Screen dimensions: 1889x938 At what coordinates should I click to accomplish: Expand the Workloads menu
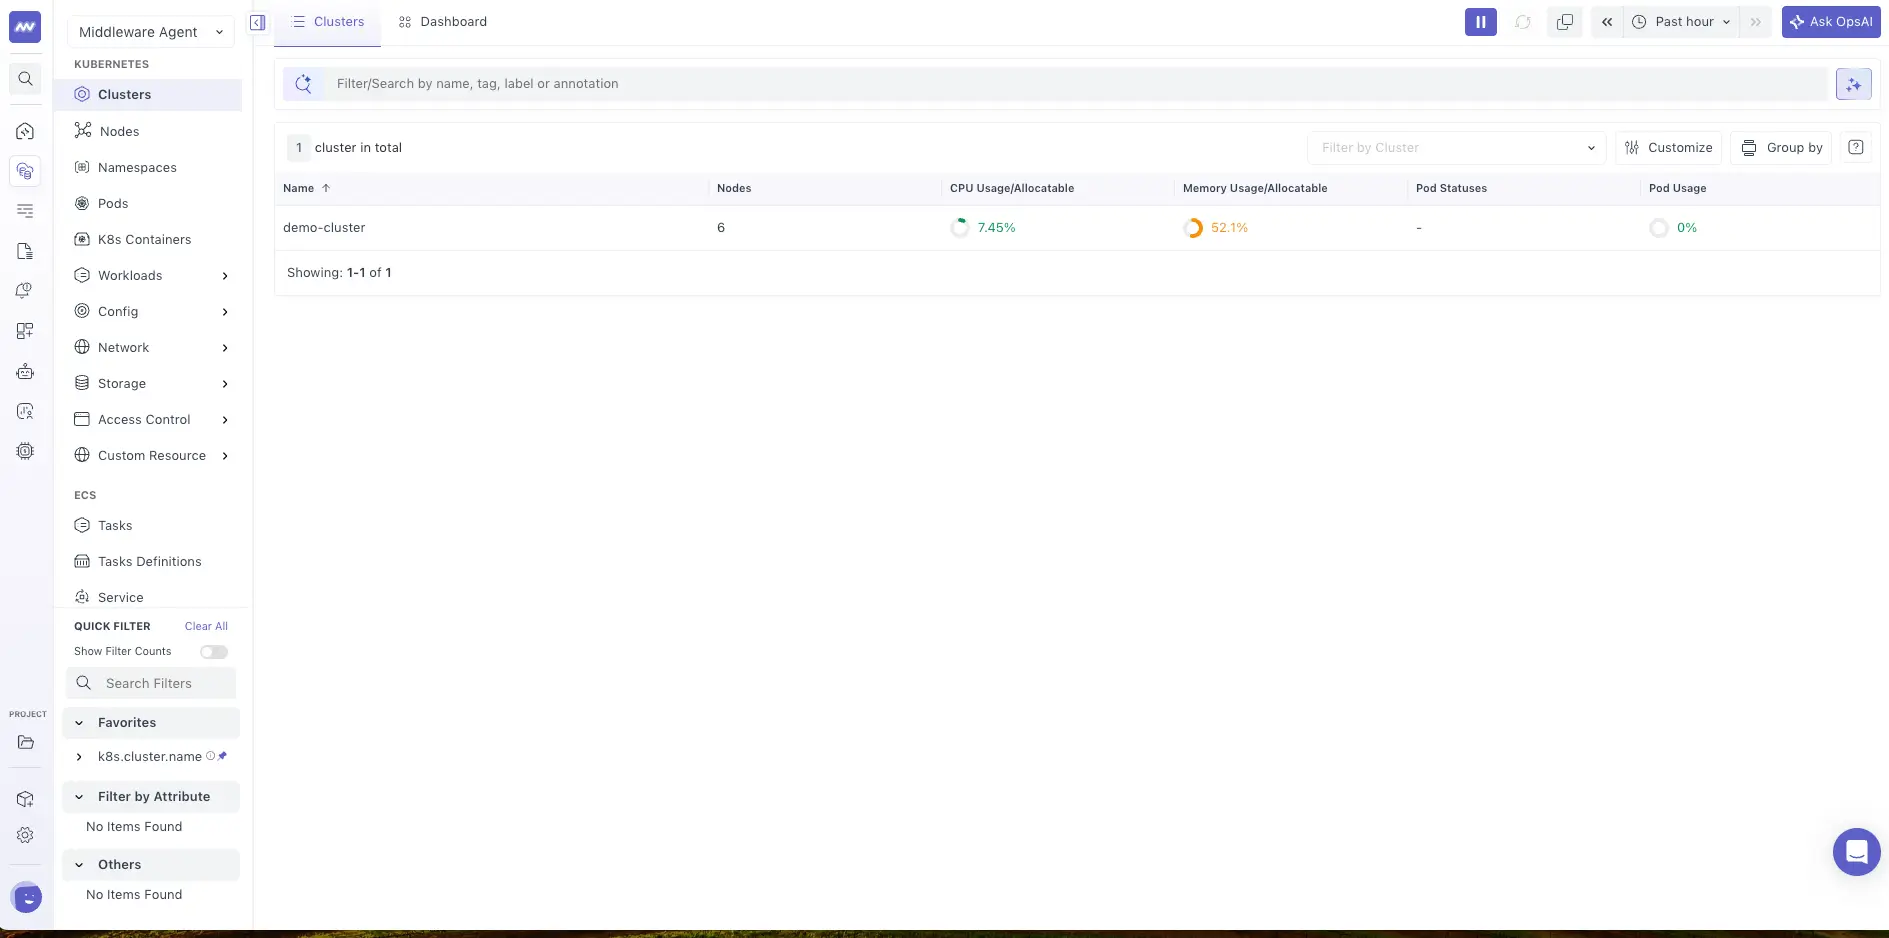[152, 276]
